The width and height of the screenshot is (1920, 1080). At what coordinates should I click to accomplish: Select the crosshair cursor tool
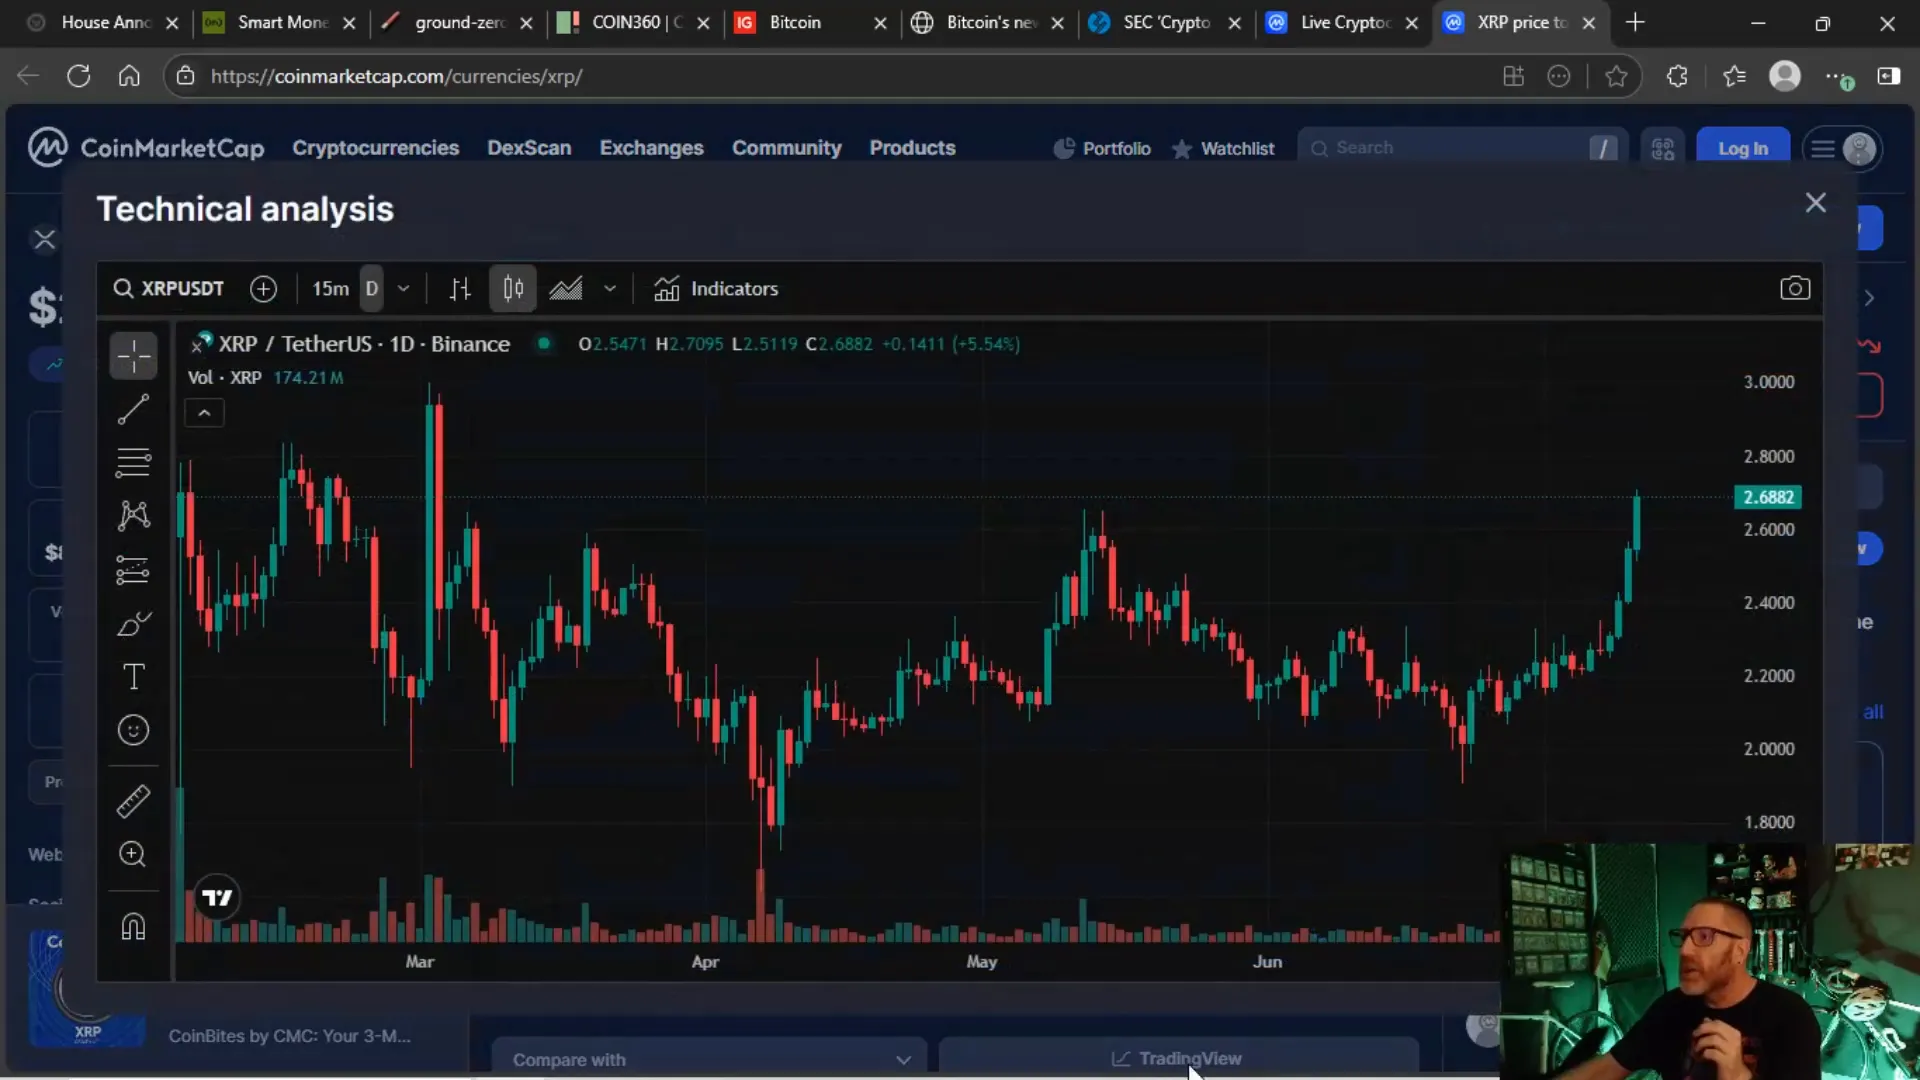pyautogui.click(x=133, y=355)
